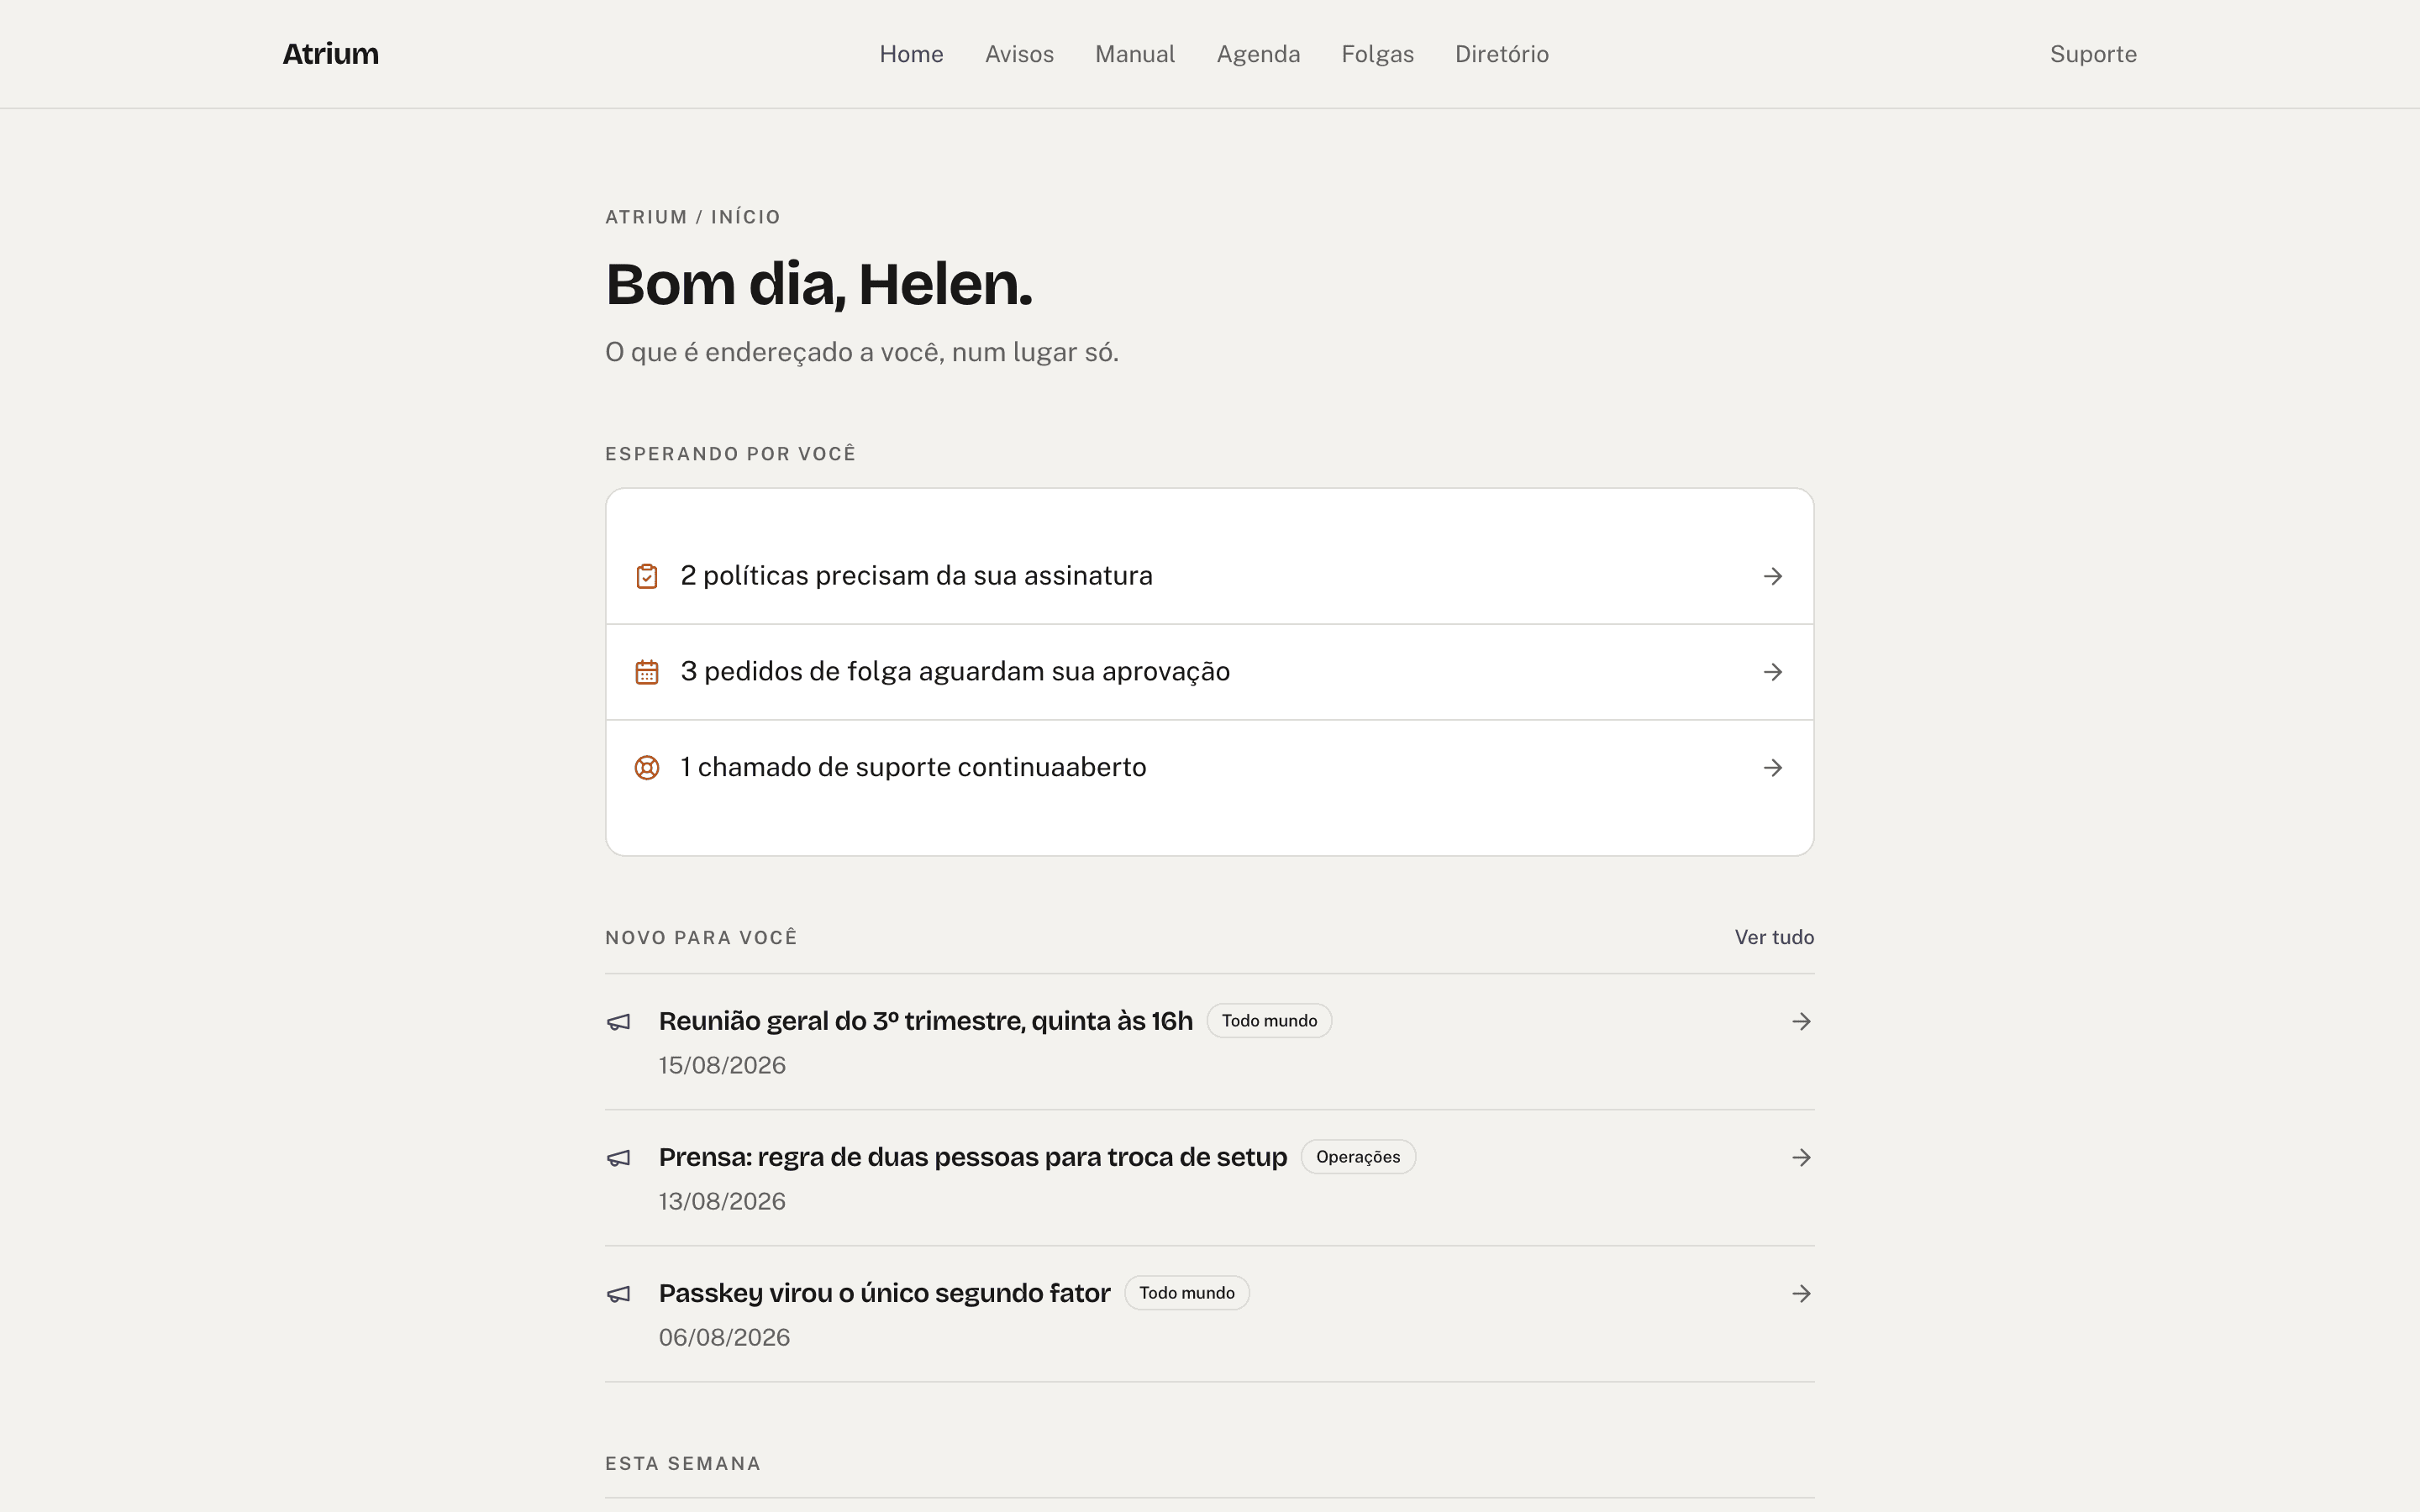Viewport: 2420px width, 1512px height.
Task: Click arrow on políticas assinatura row
Action: coord(1773,576)
